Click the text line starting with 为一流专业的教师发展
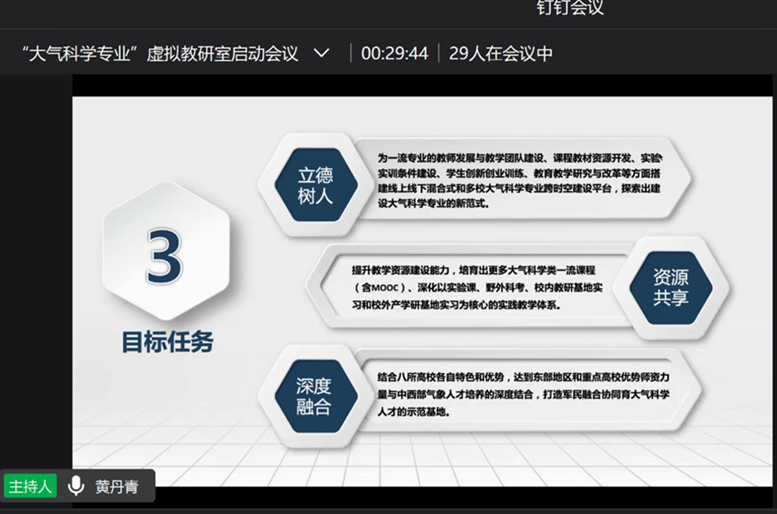 point(520,158)
